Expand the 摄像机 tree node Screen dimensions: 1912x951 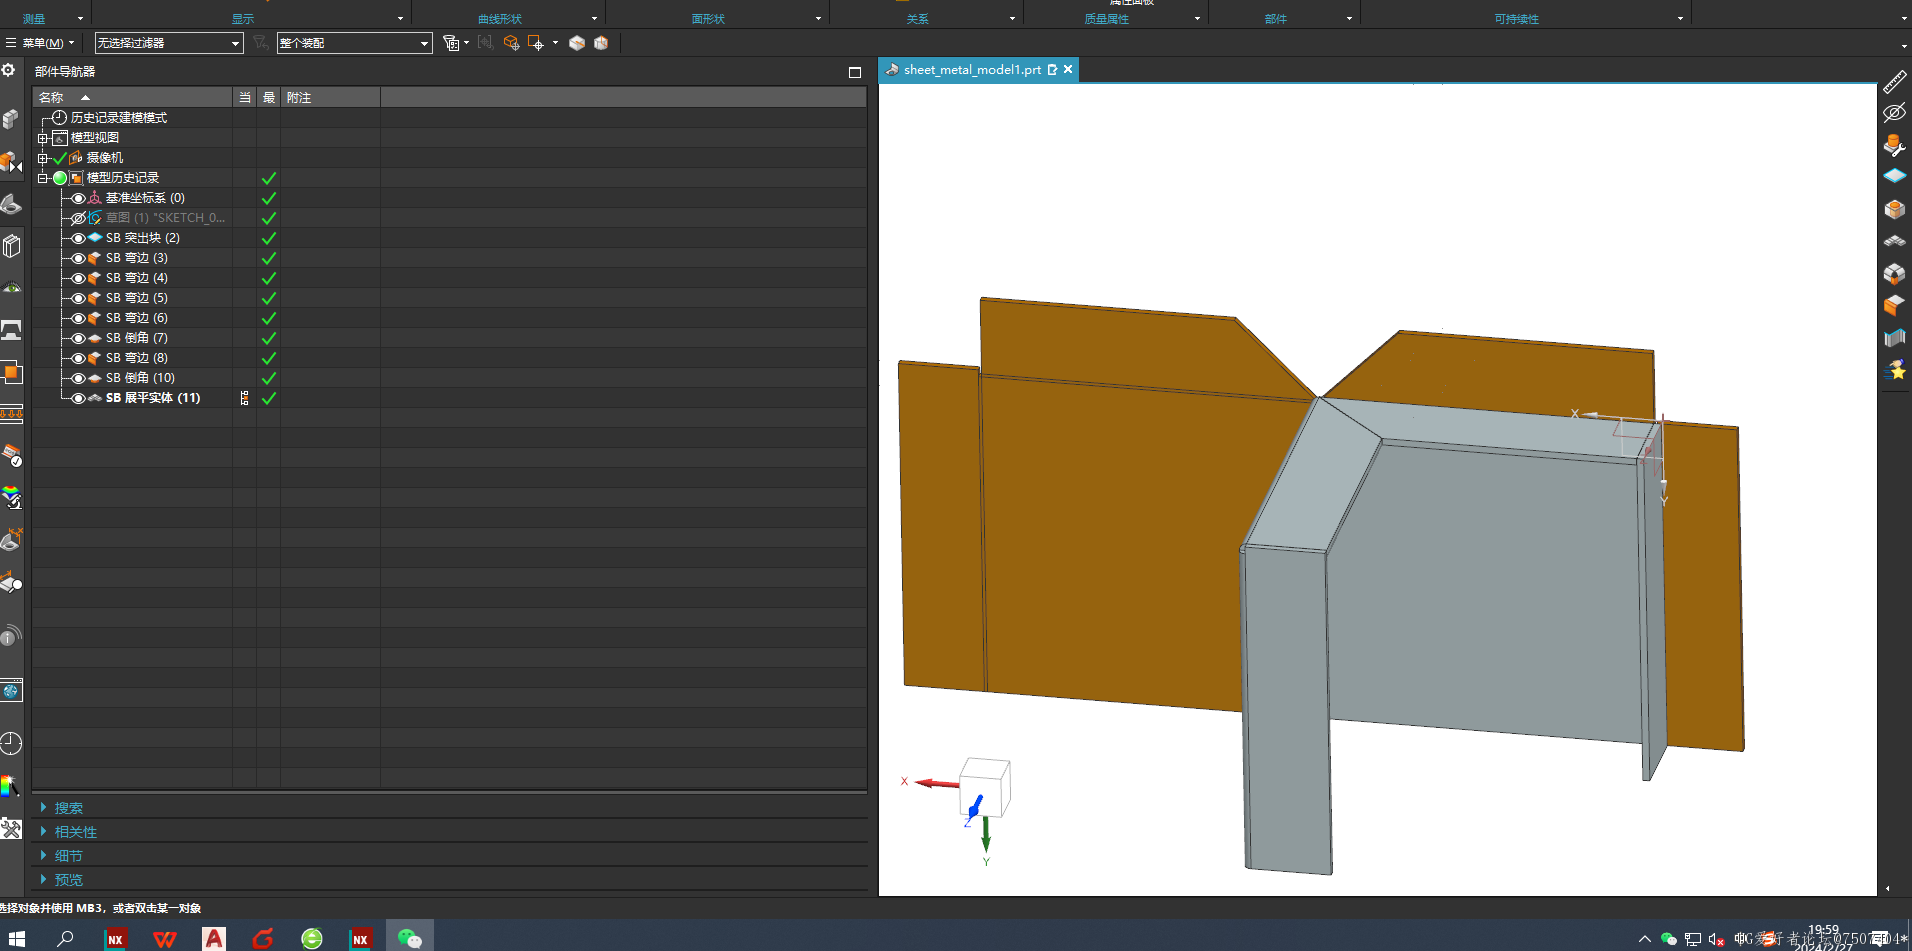coord(43,158)
